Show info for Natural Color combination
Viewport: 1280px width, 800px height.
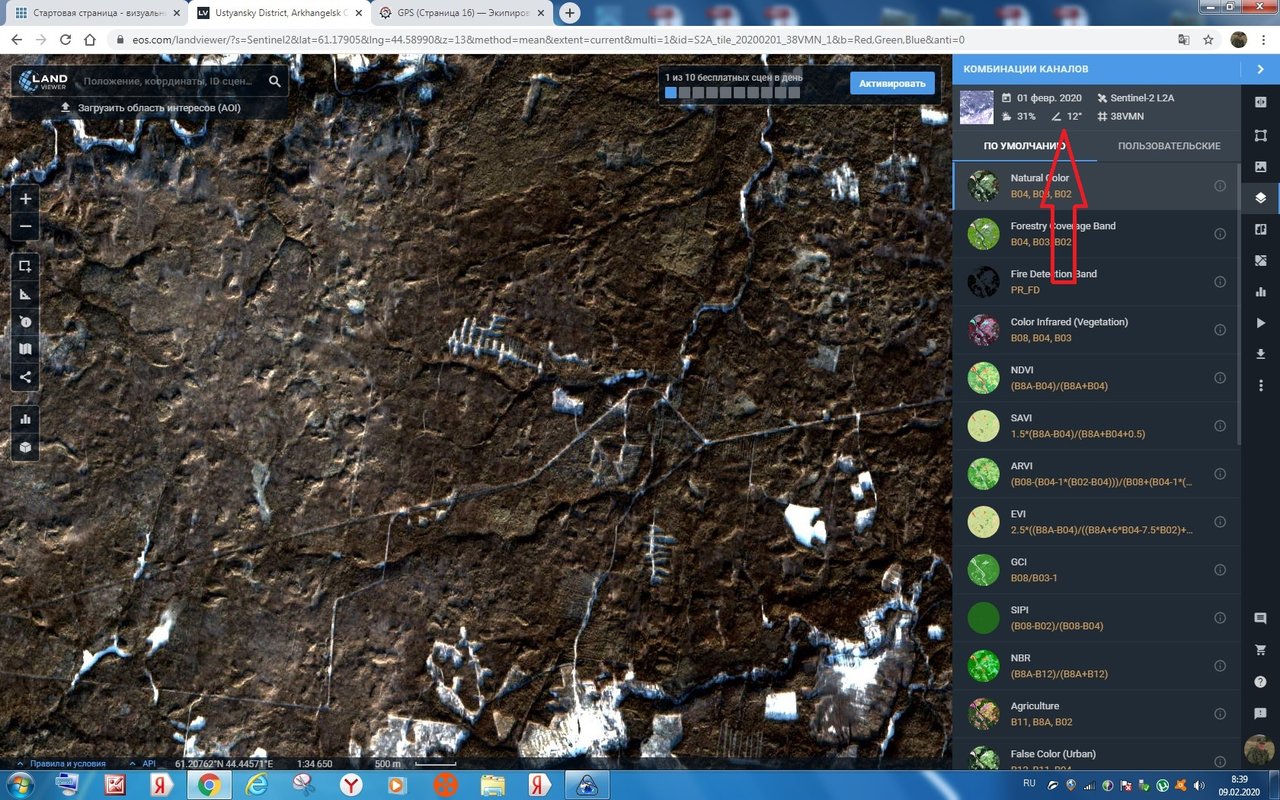(x=1220, y=186)
